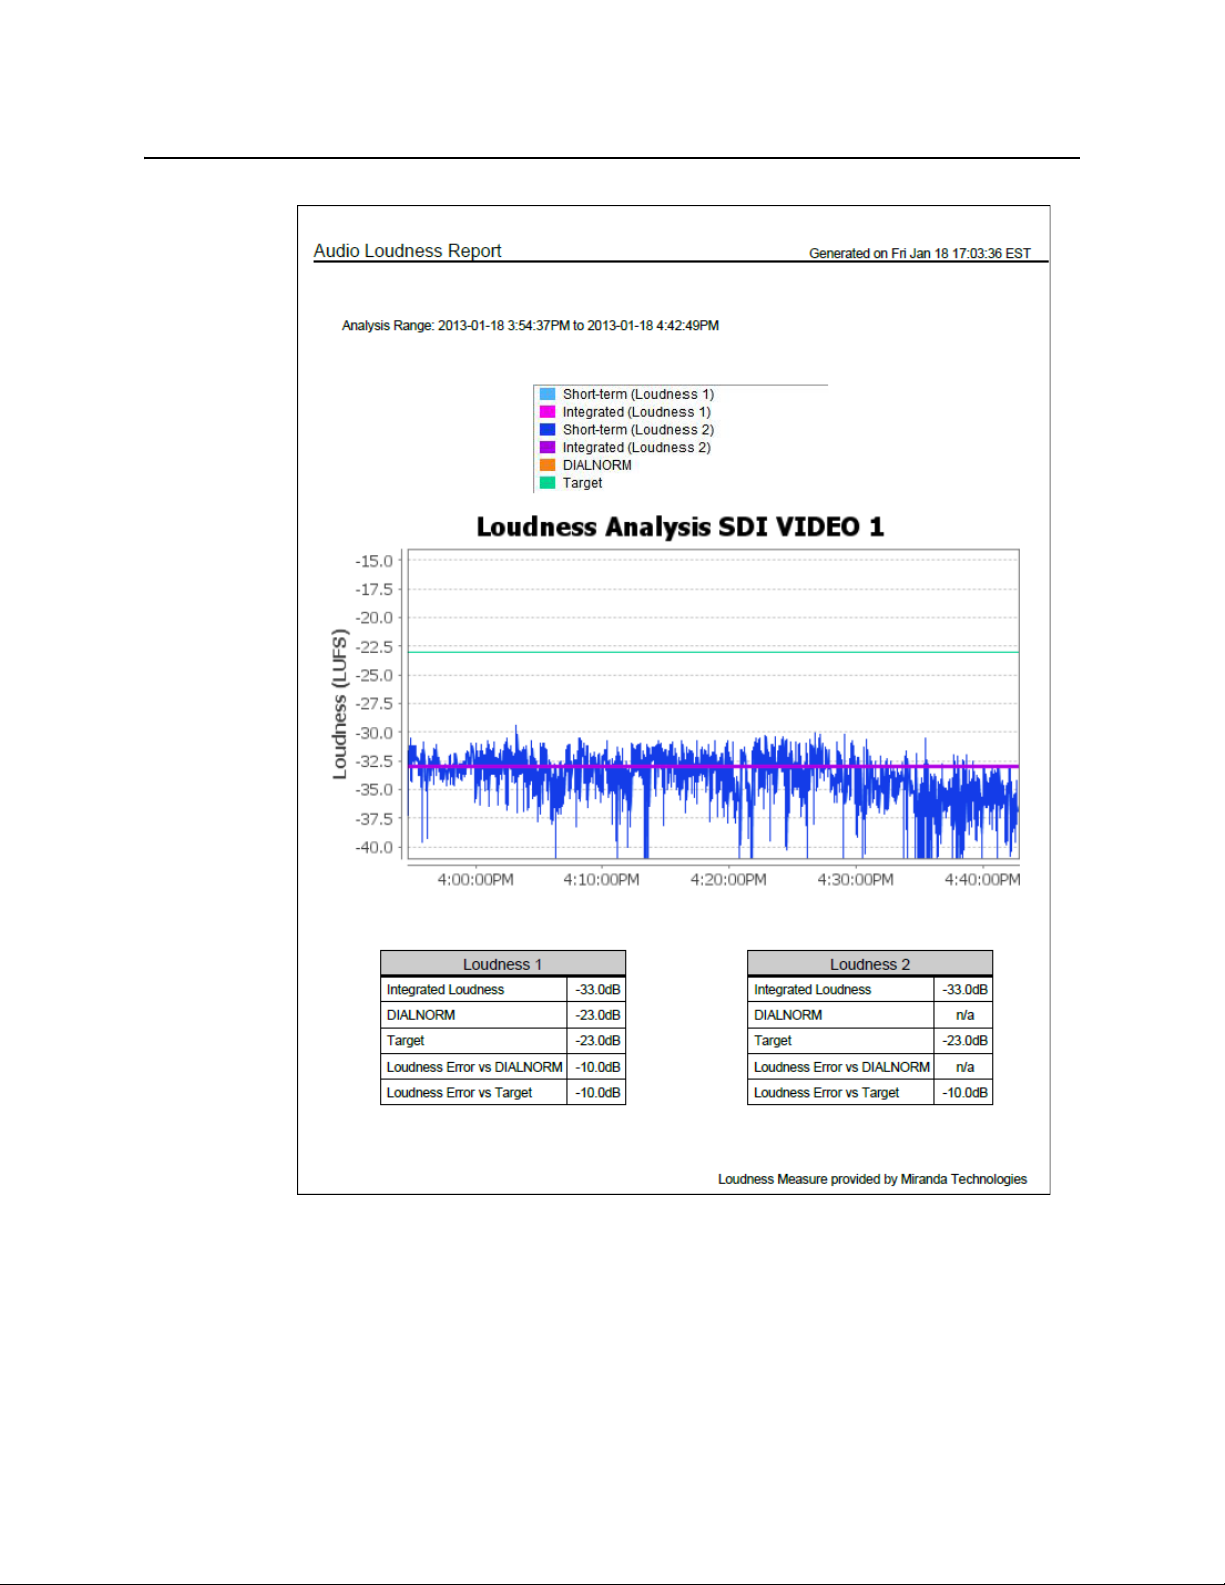
Task: Click the 'DIALNORM' legend label
Action: pyautogui.click(x=597, y=465)
